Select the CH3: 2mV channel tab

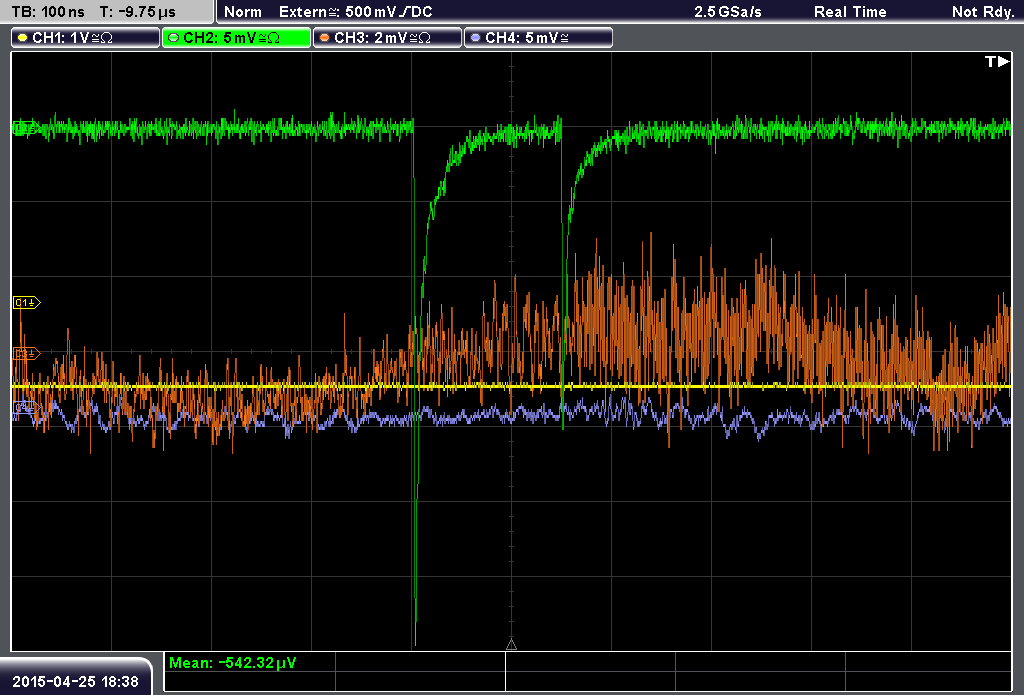pyautogui.click(x=387, y=38)
